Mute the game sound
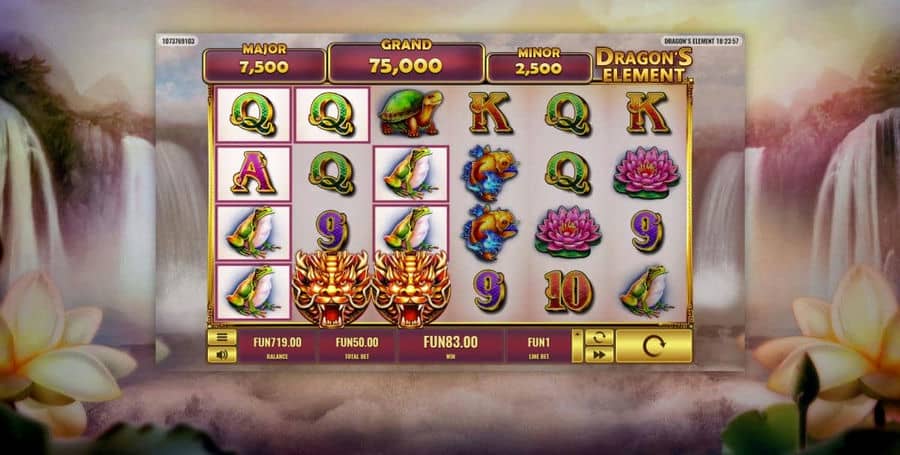The width and height of the screenshot is (900, 455). [222, 355]
